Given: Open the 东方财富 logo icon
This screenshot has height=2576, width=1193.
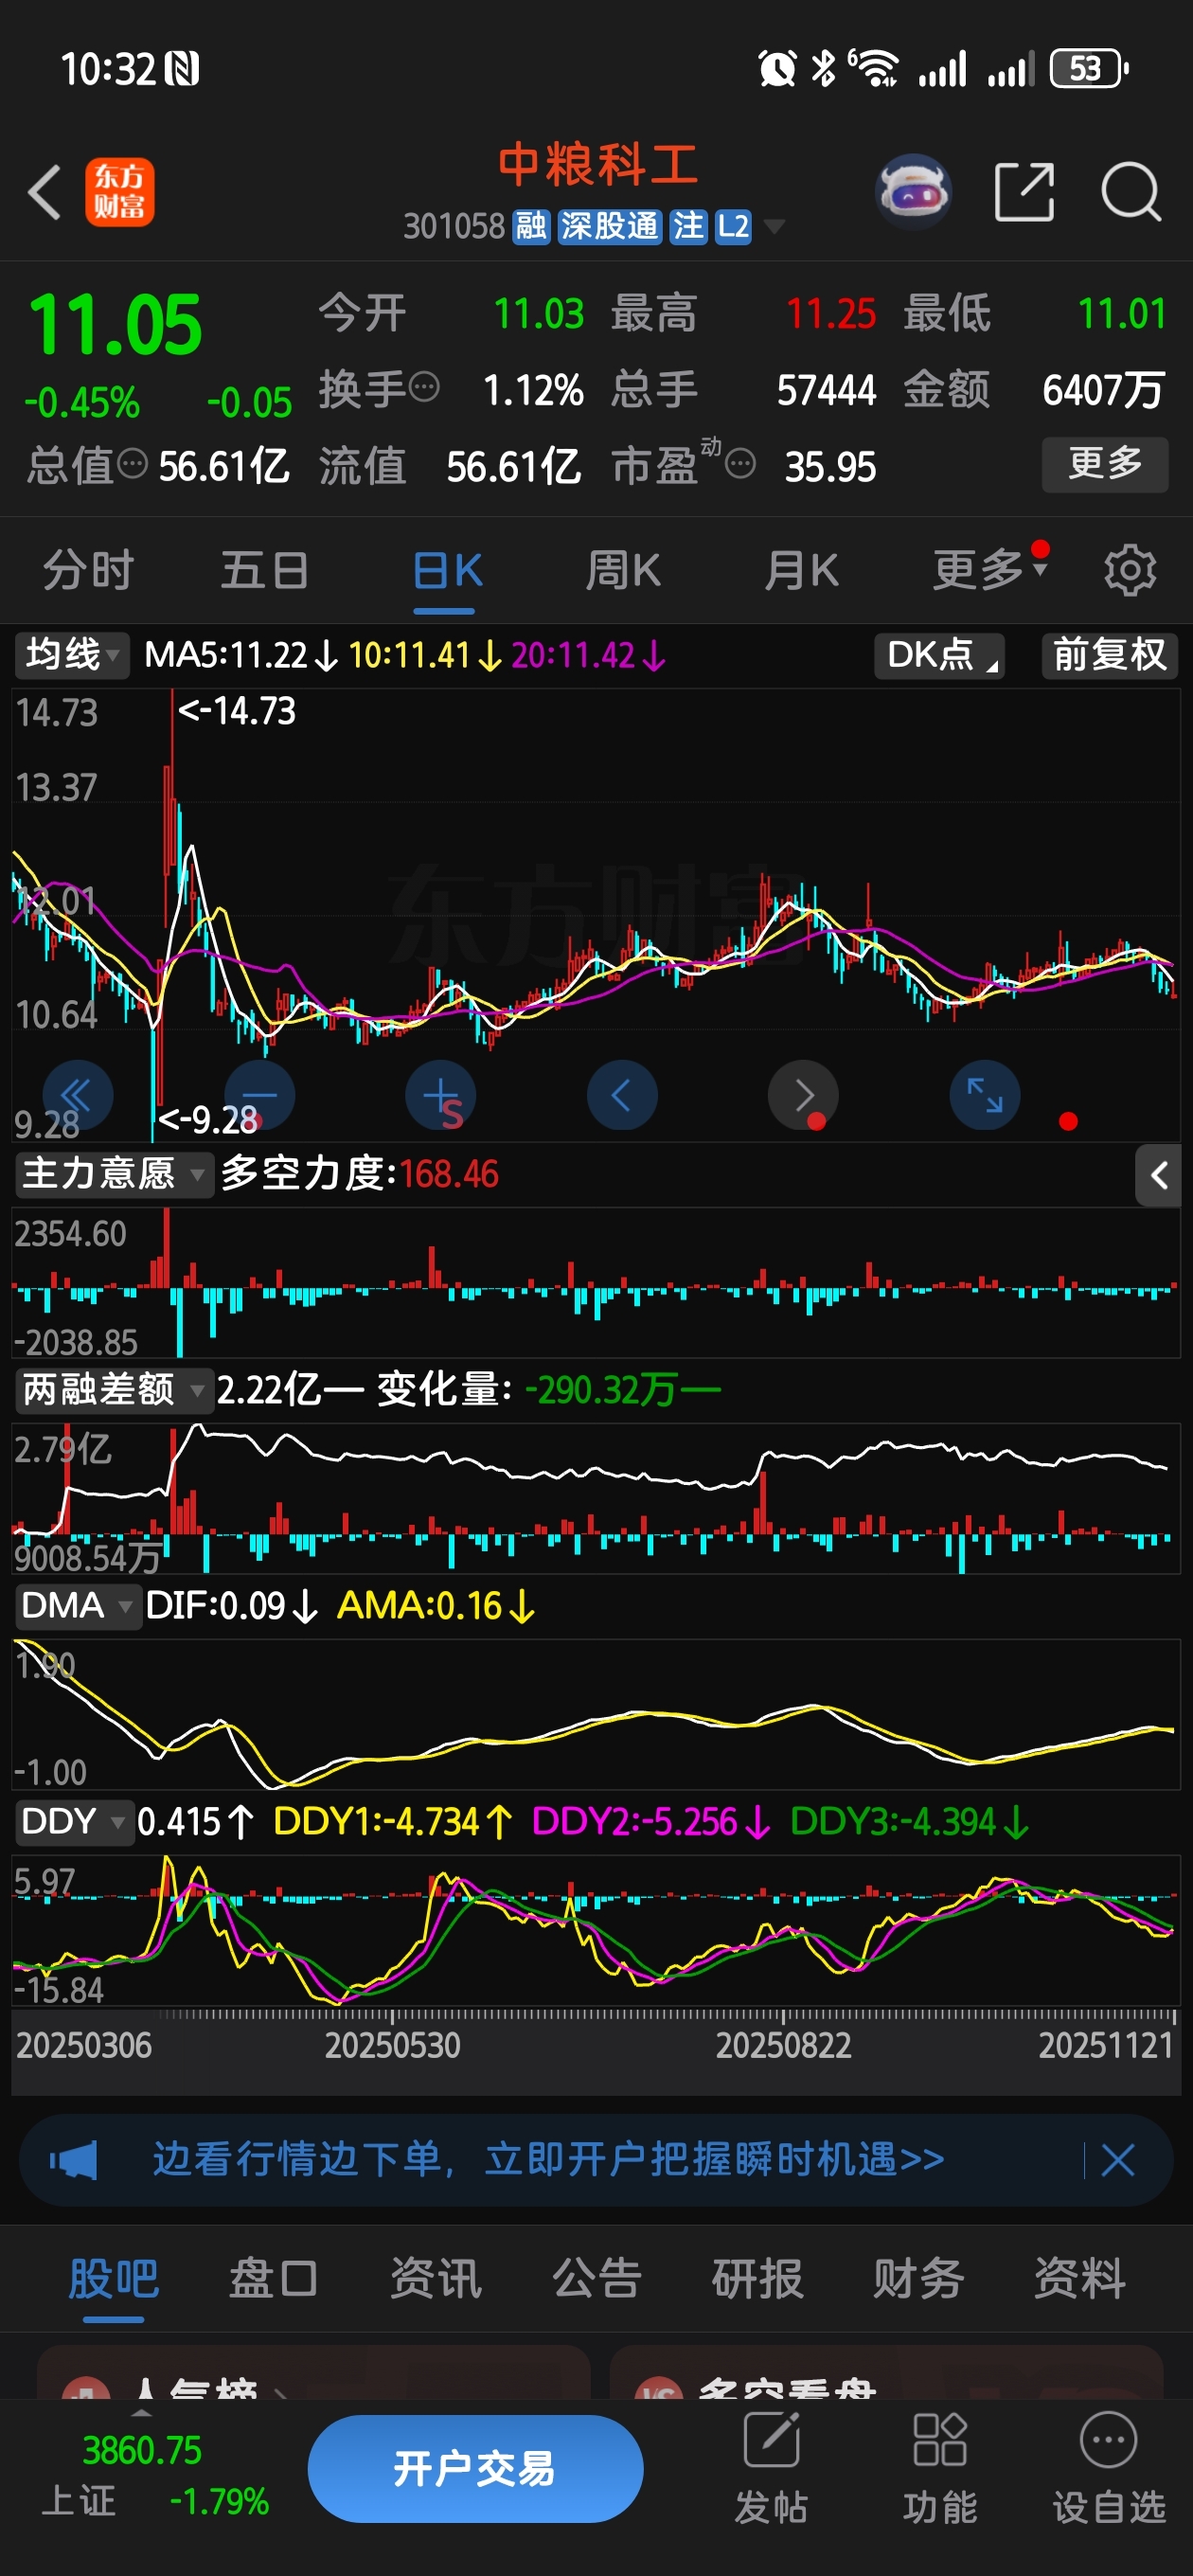Looking at the screenshot, I should 119,192.
